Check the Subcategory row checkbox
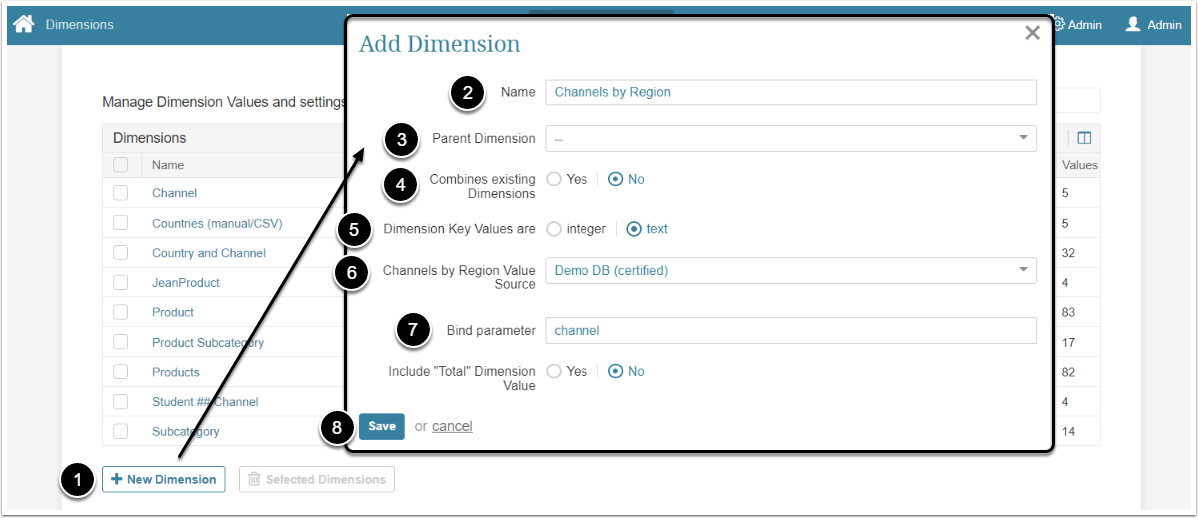The image size is (1198, 518). click(x=121, y=432)
